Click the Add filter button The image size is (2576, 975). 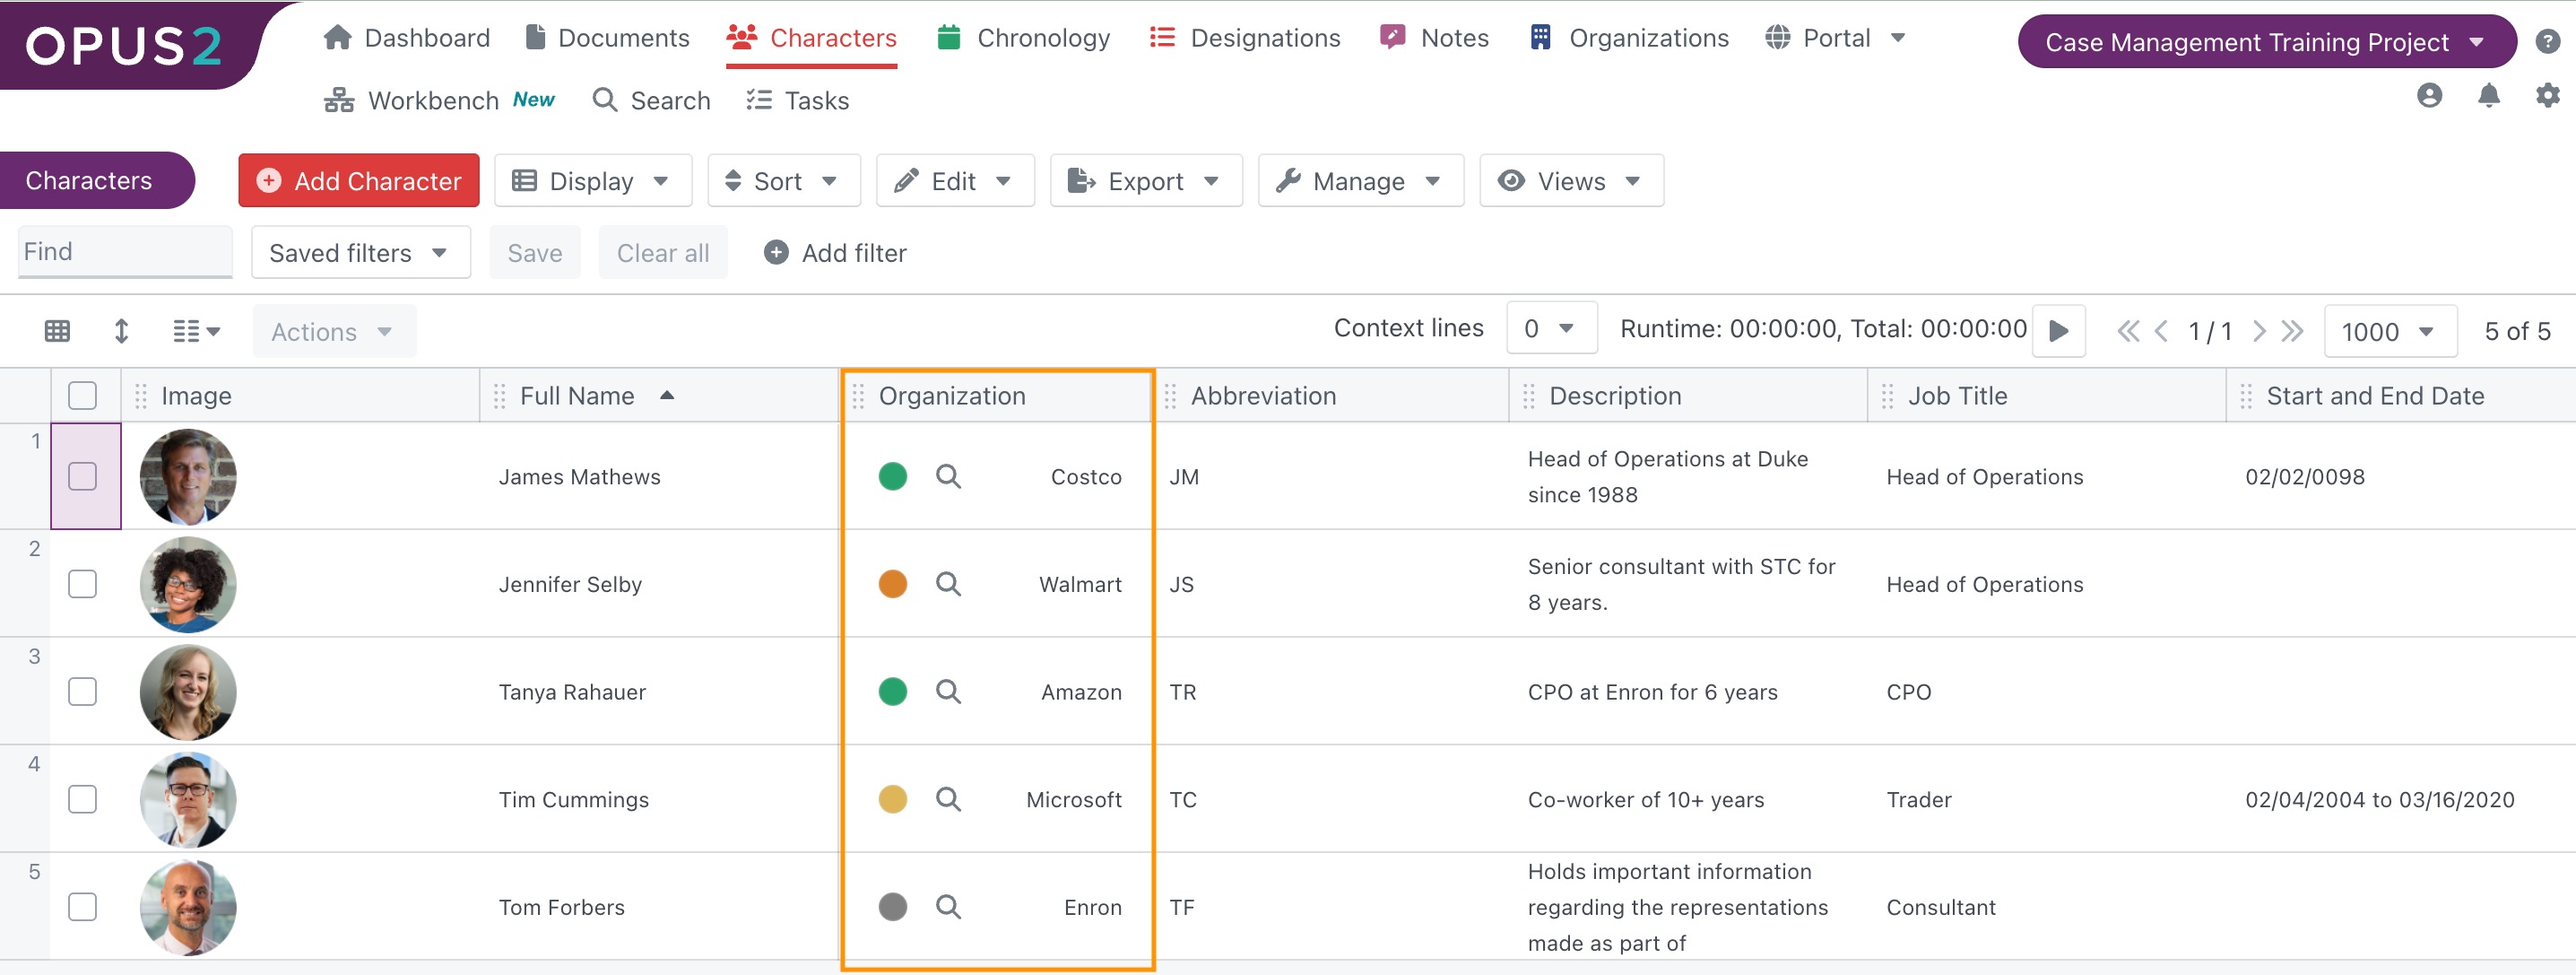[835, 253]
